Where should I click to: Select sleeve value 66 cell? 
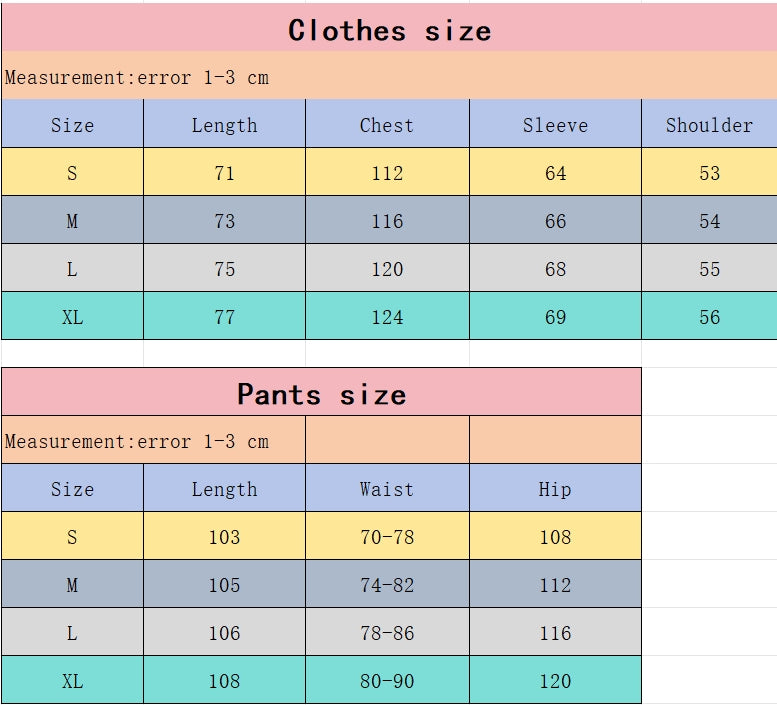(555, 221)
